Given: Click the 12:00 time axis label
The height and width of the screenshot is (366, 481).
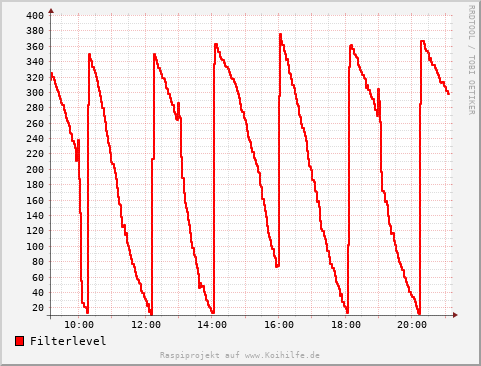Looking at the screenshot, I should click(x=146, y=325).
